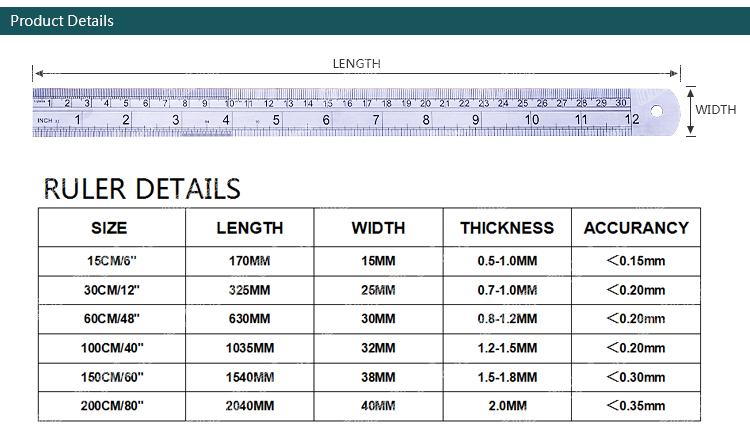Click the 2040MM length cell

(250, 406)
